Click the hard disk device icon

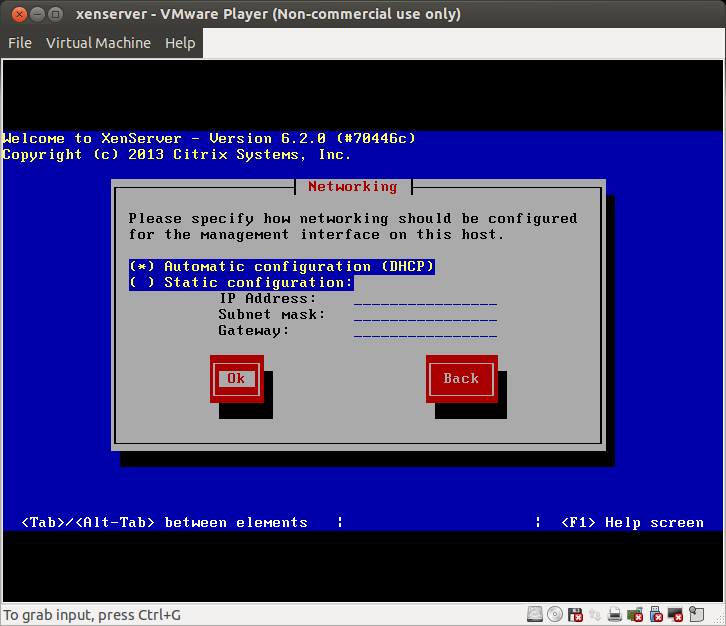[535, 614]
